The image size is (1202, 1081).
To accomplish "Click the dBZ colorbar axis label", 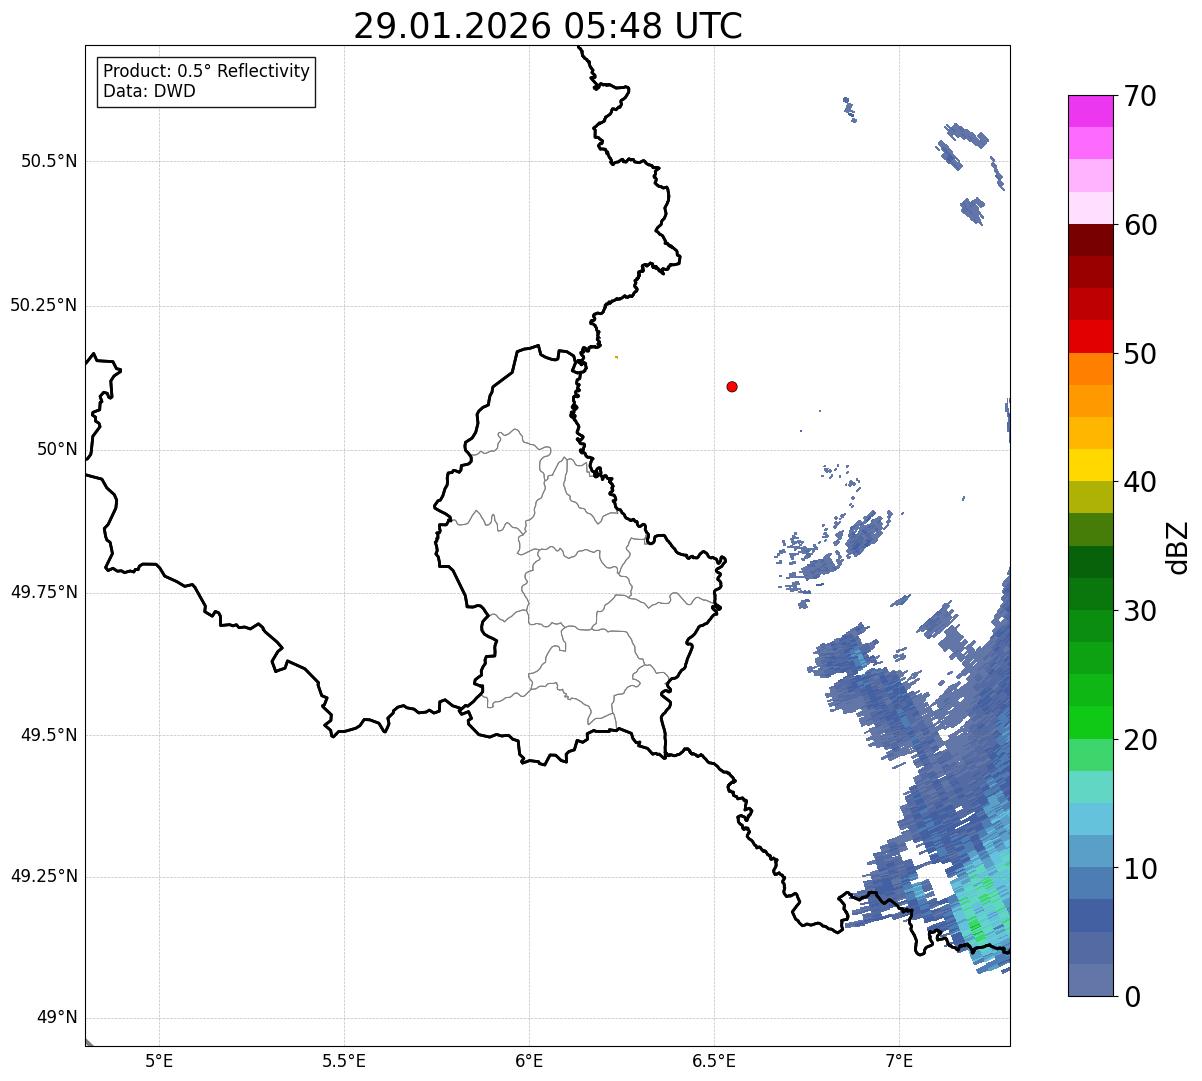I will click(1178, 546).
